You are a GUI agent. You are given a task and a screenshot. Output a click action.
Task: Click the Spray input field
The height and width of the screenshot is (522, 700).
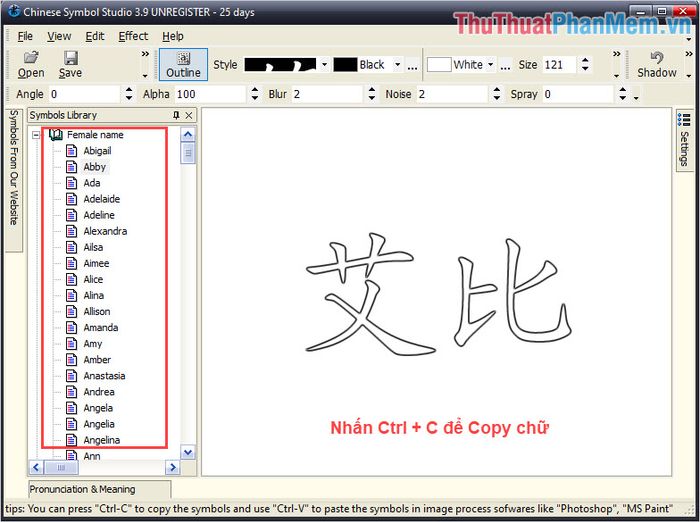(578, 94)
